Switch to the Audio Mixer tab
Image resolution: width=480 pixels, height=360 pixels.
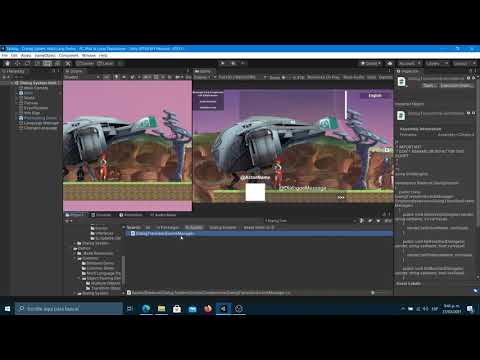click(x=163, y=215)
